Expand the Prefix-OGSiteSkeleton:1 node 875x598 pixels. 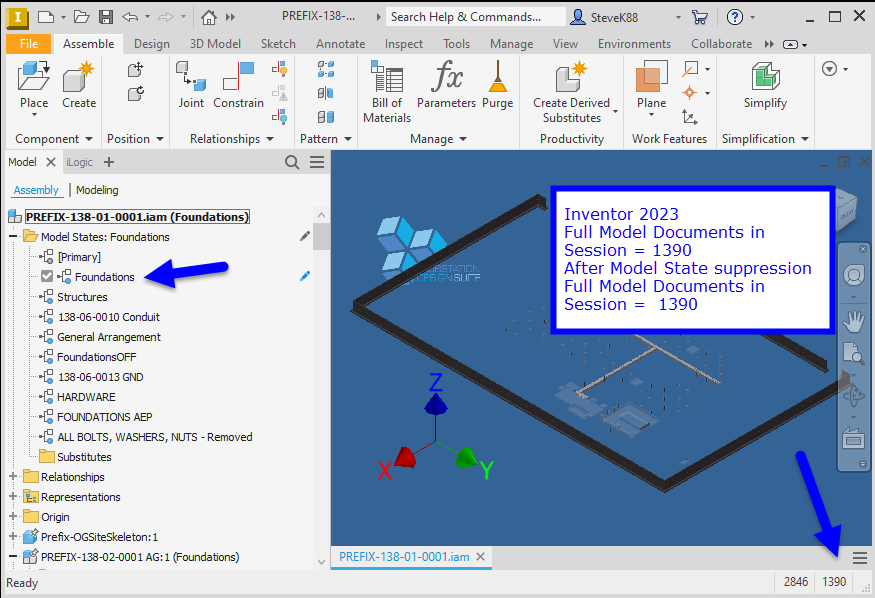pos(13,536)
